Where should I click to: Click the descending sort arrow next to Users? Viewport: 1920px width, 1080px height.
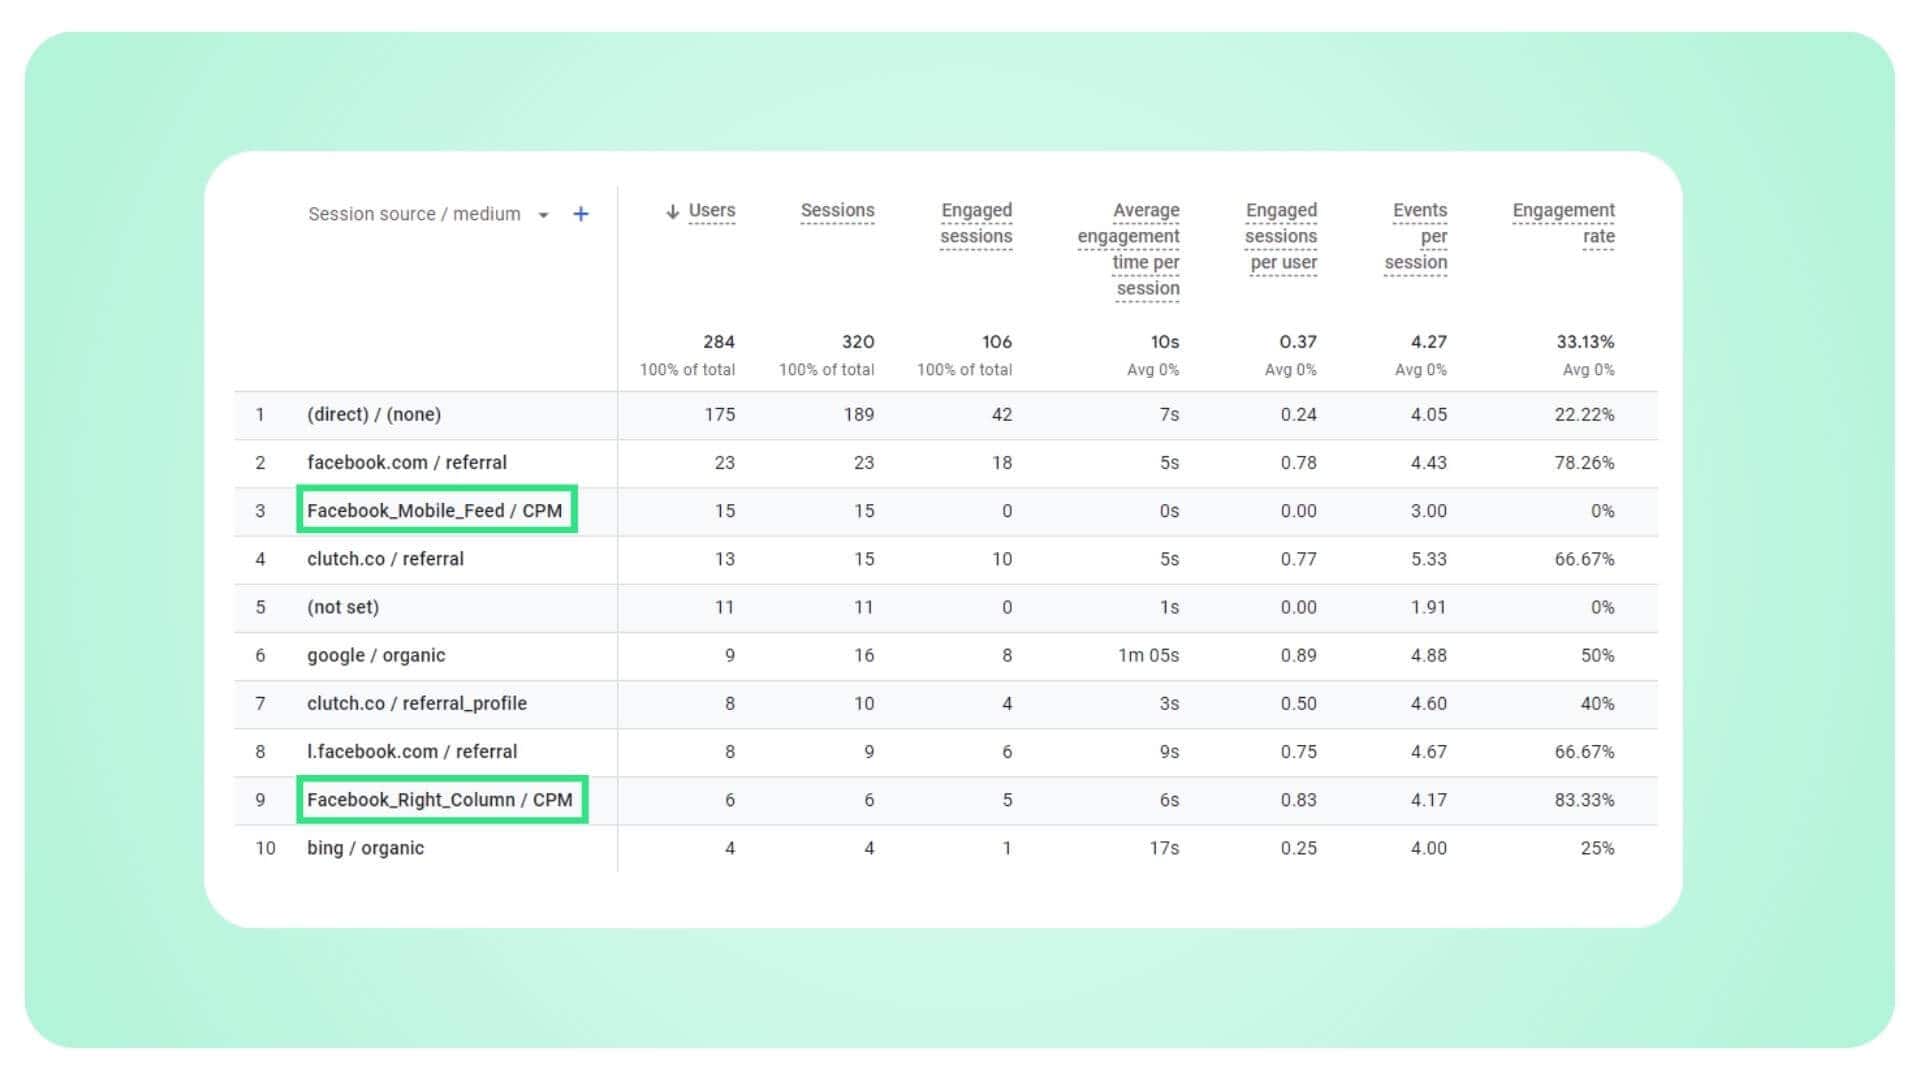(x=672, y=211)
